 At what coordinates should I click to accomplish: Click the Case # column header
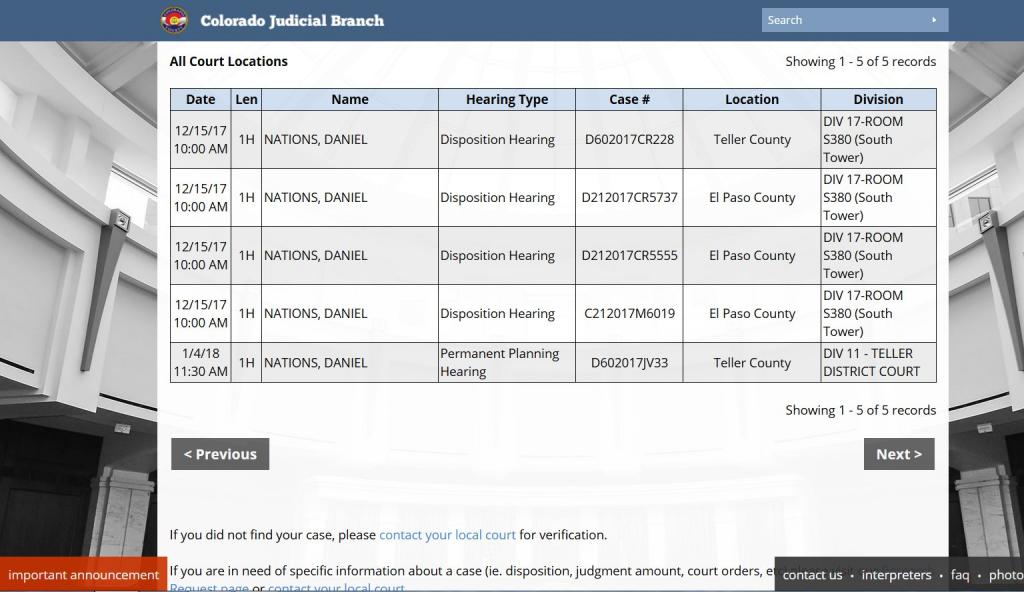[629, 99]
